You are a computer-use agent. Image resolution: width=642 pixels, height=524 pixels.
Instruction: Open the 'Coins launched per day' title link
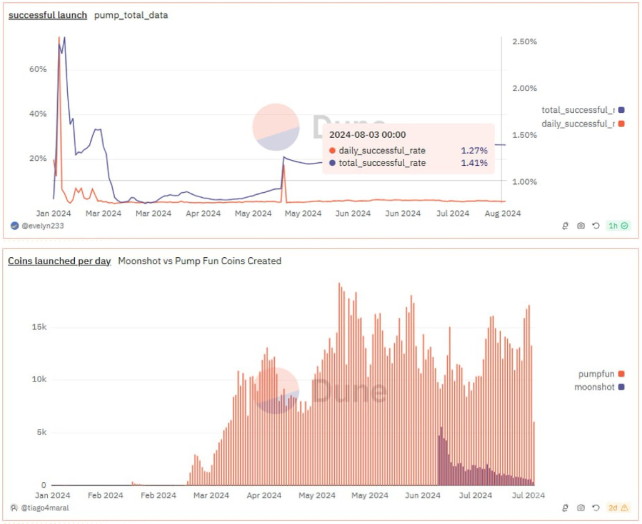pos(59,261)
